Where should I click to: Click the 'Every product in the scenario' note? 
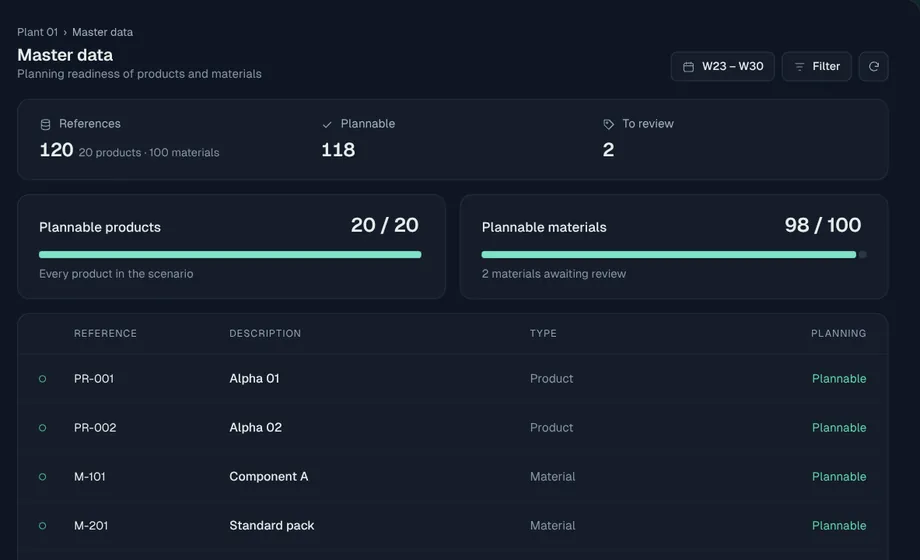click(x=116, y=274)
